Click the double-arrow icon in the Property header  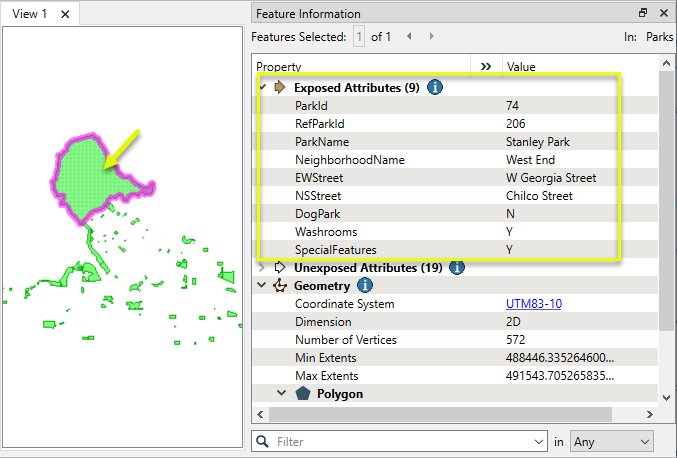(x=486, y=66)
